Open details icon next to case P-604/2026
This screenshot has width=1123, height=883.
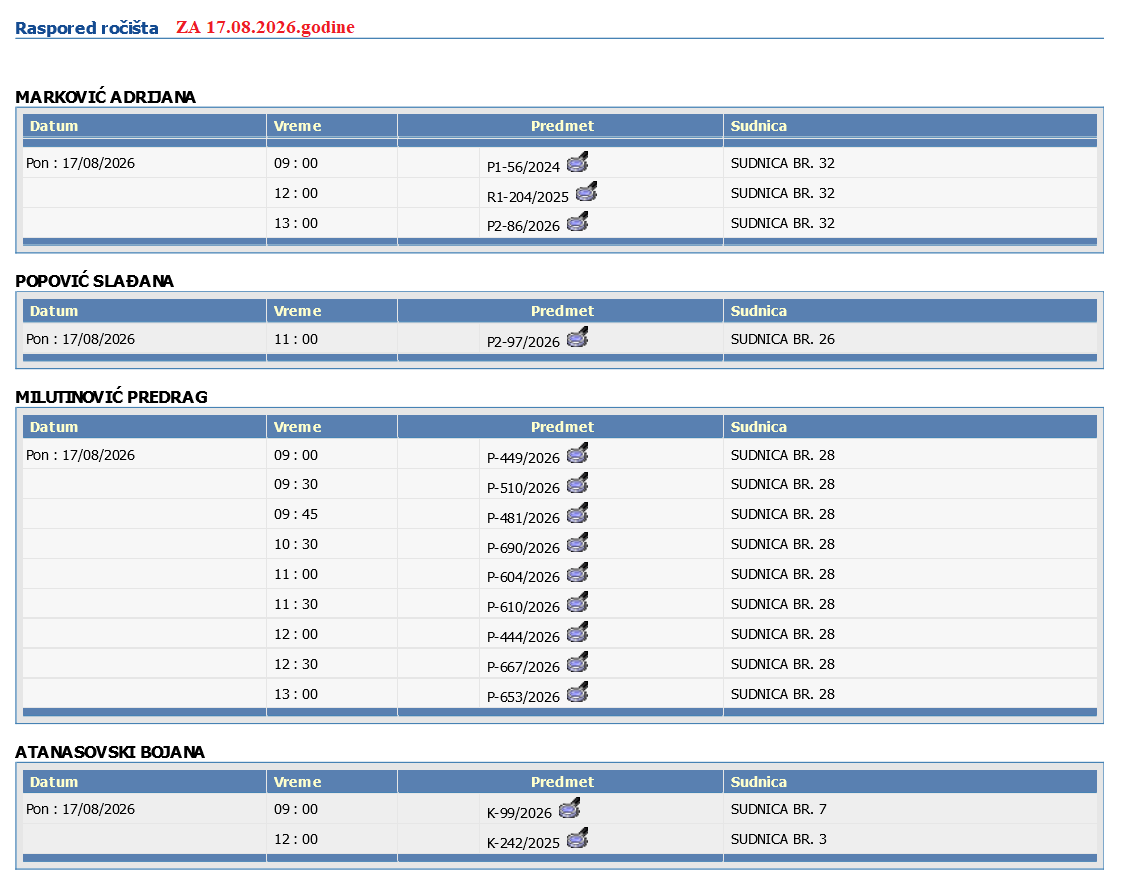coord(577,573)
